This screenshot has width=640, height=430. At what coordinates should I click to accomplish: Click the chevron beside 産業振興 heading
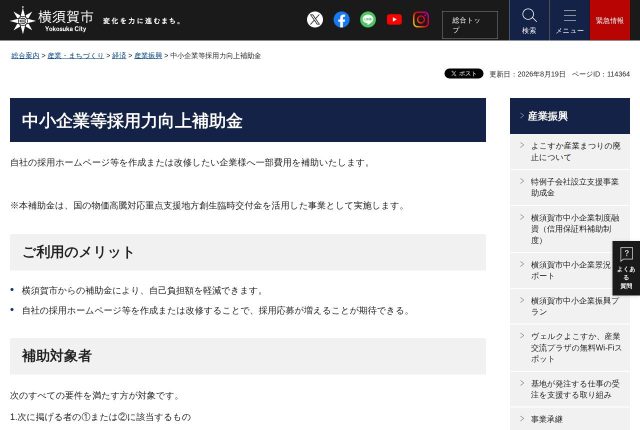pyautogui.click(x=522, y=116)
